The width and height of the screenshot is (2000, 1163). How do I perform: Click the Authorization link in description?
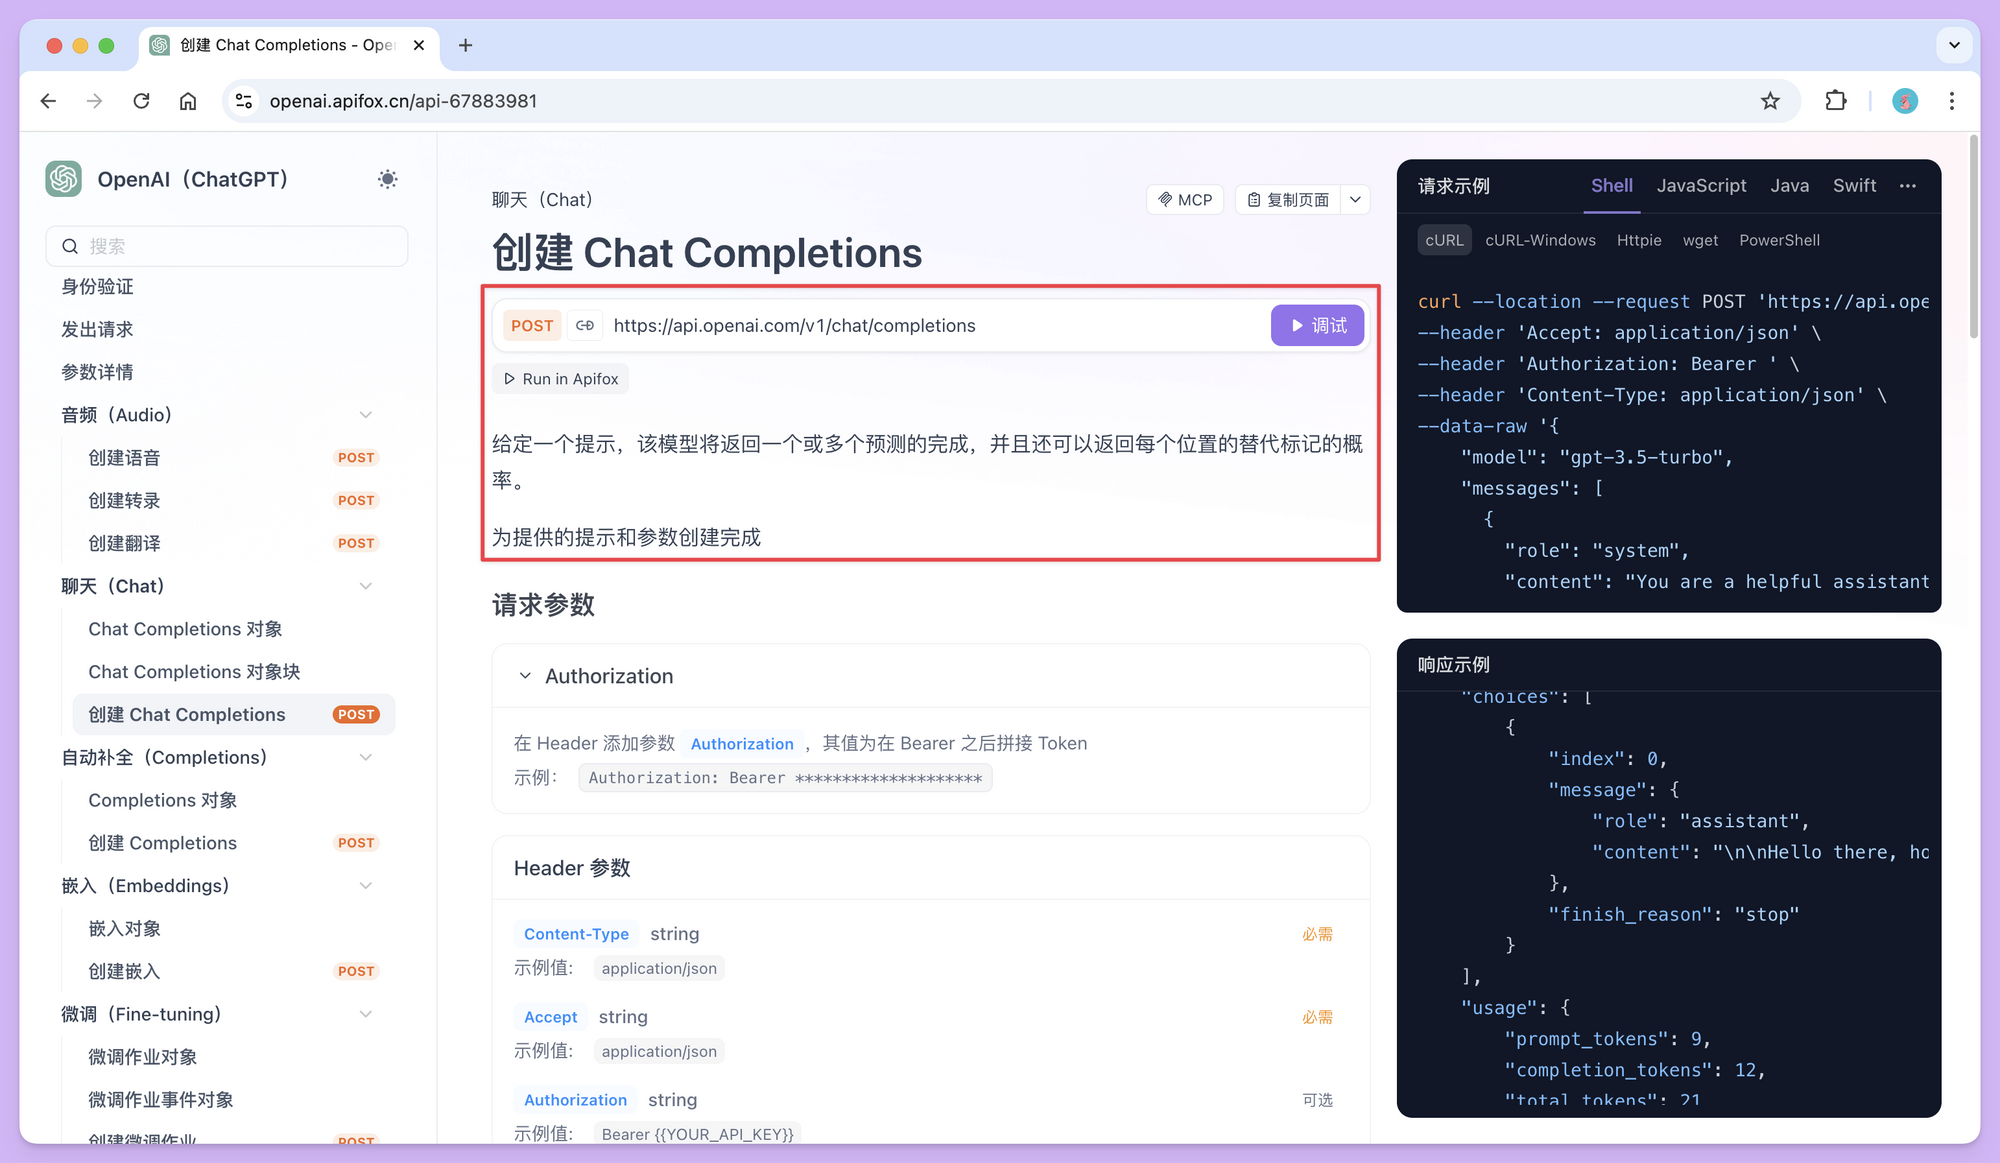(x=742, y=744)
